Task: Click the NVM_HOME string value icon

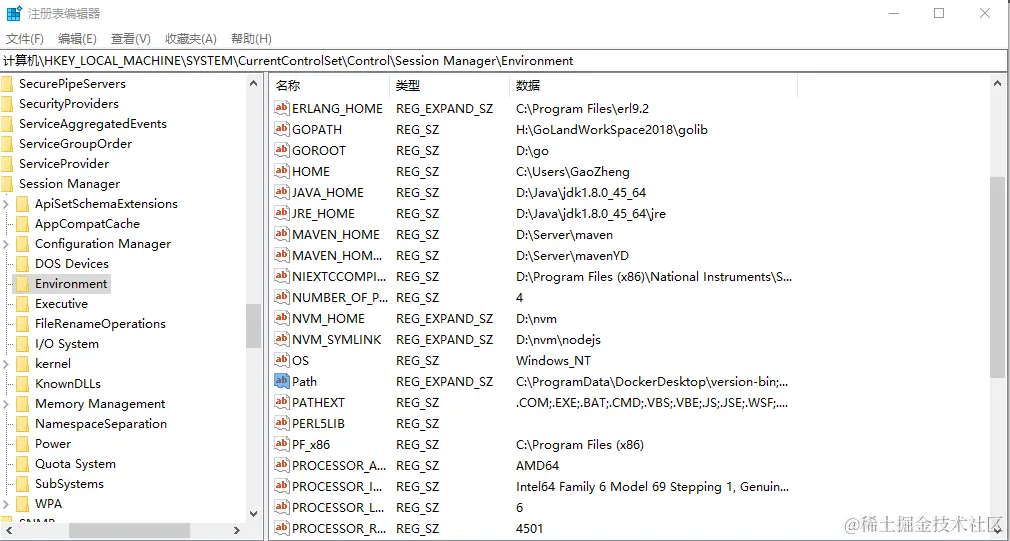Action: tap(281, 318)
